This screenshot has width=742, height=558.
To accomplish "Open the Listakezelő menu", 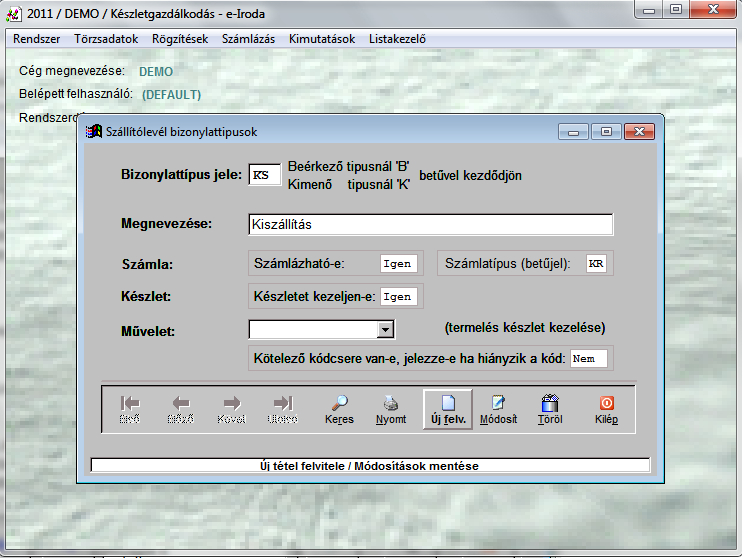I will coord(397,39).
